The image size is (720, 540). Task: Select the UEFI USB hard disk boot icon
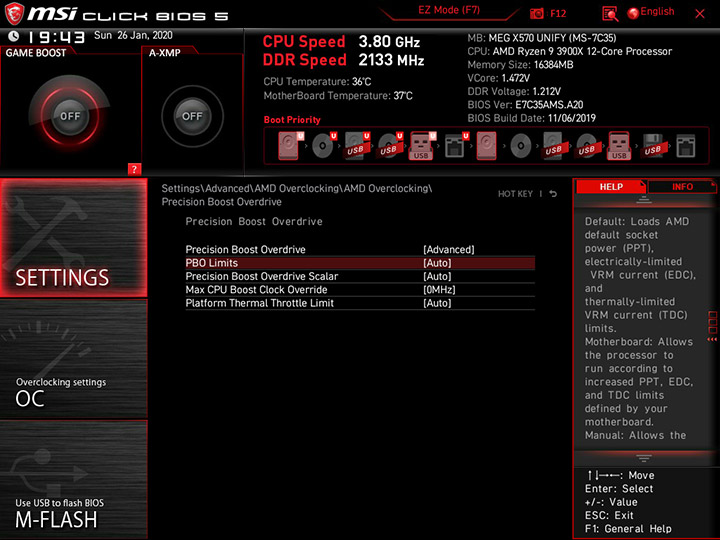coord(357,146)
